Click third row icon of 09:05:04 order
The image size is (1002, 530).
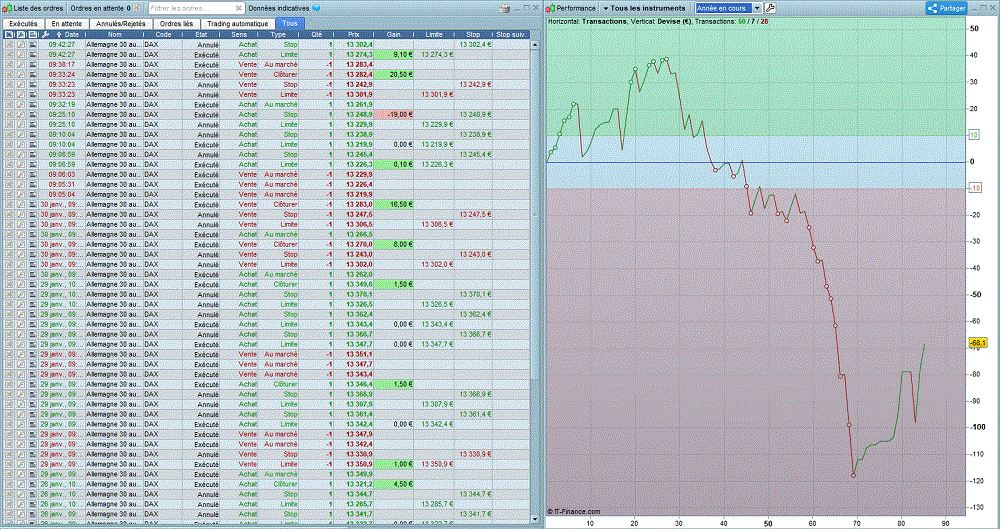pos(33,194)
